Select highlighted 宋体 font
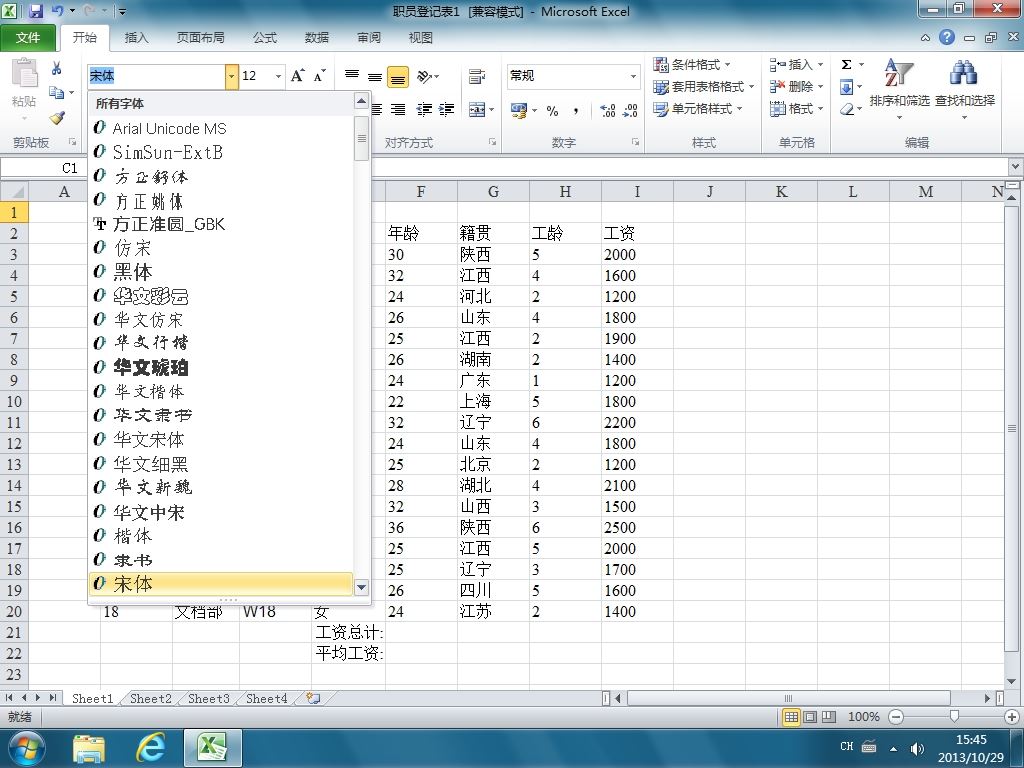 click(x=221, y=584)
